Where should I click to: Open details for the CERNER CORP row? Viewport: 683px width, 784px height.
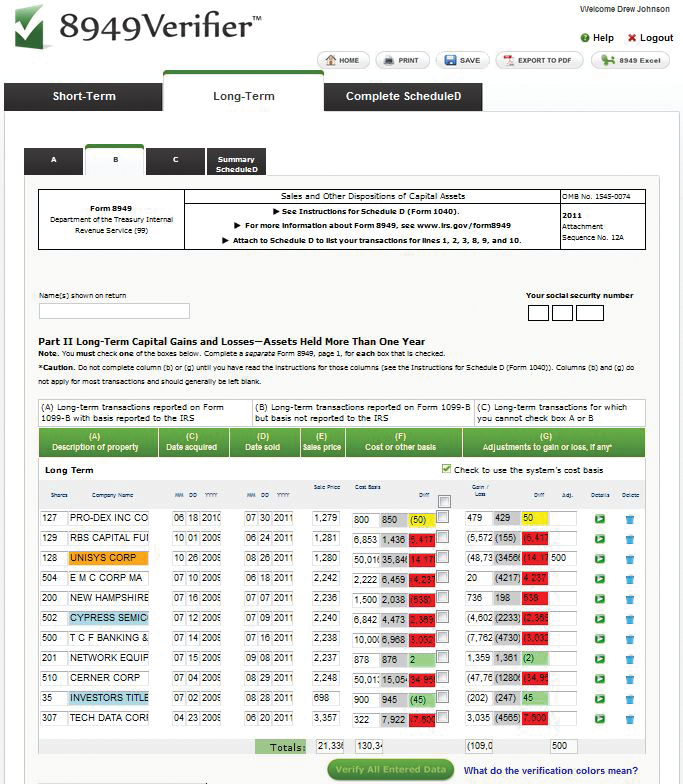click(x=600, y=678)
